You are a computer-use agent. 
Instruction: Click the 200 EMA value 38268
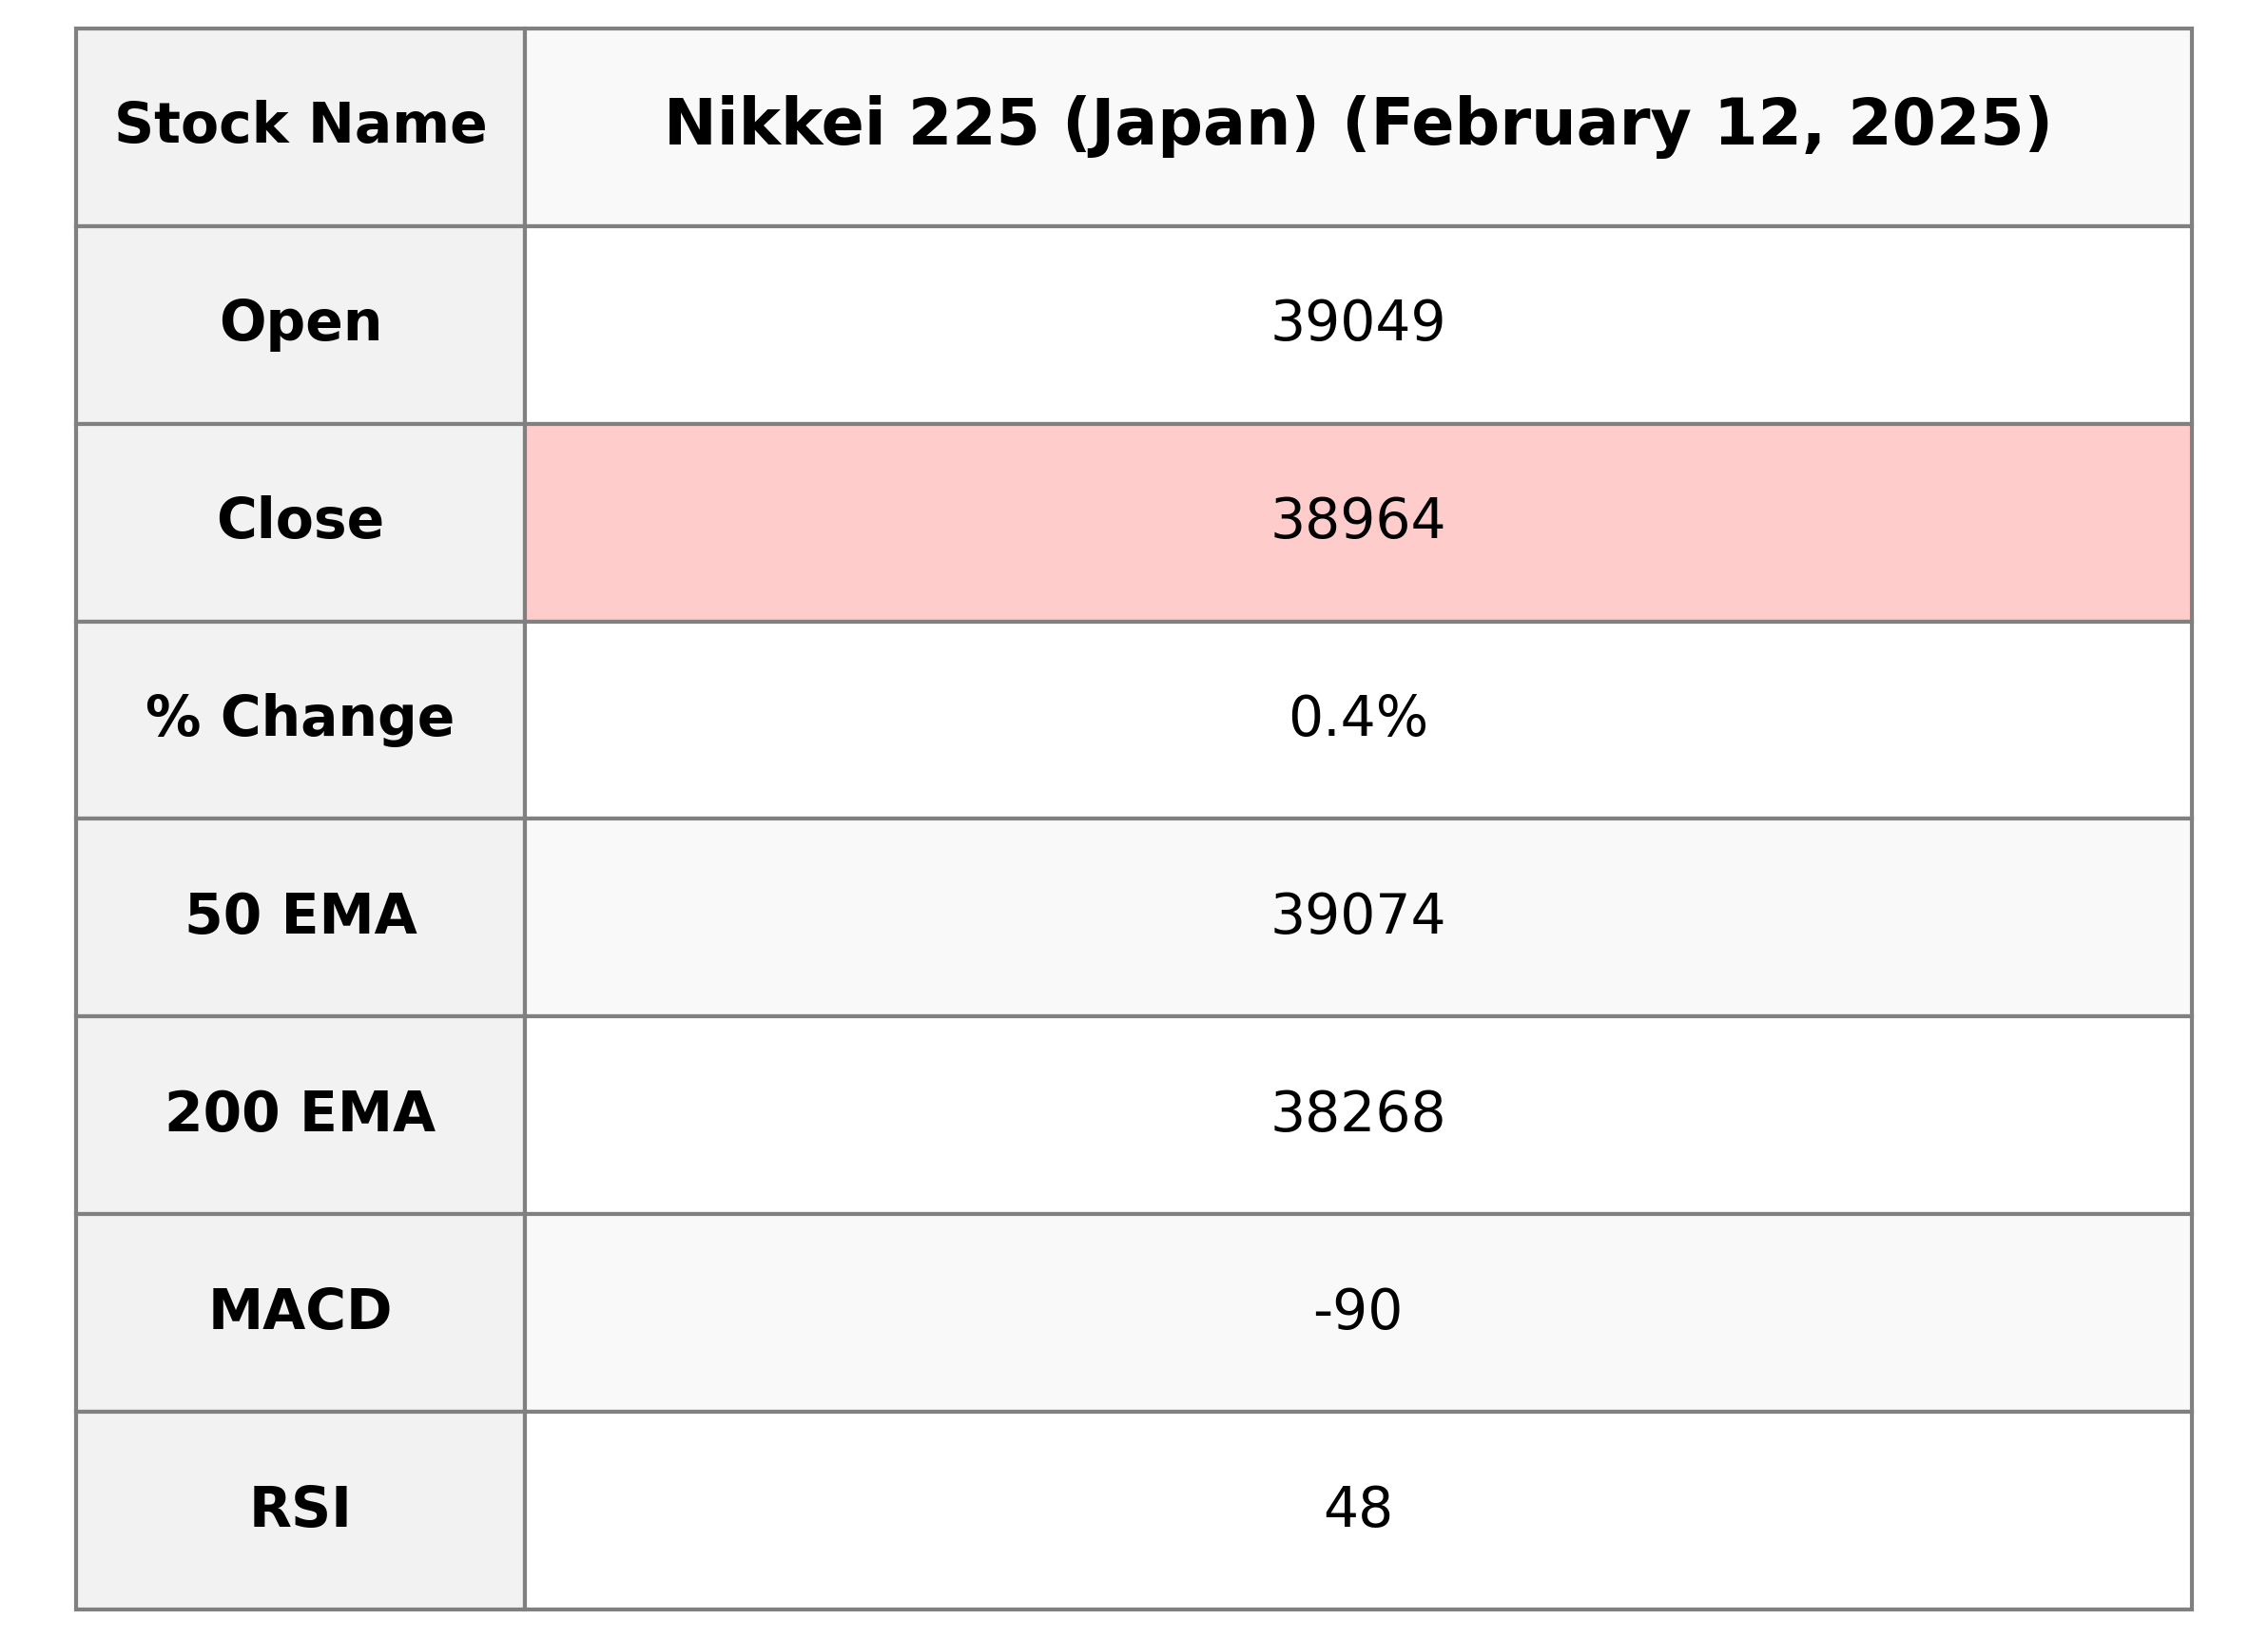click(x=1357, y=1113)
